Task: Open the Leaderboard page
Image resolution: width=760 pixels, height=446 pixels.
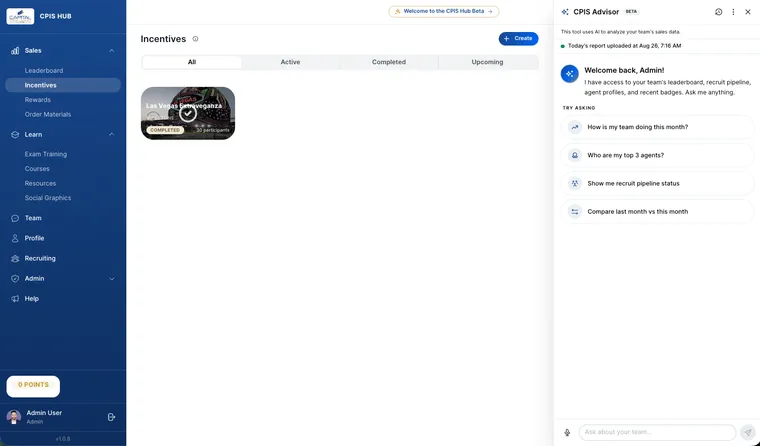Action: click(44, 70)
